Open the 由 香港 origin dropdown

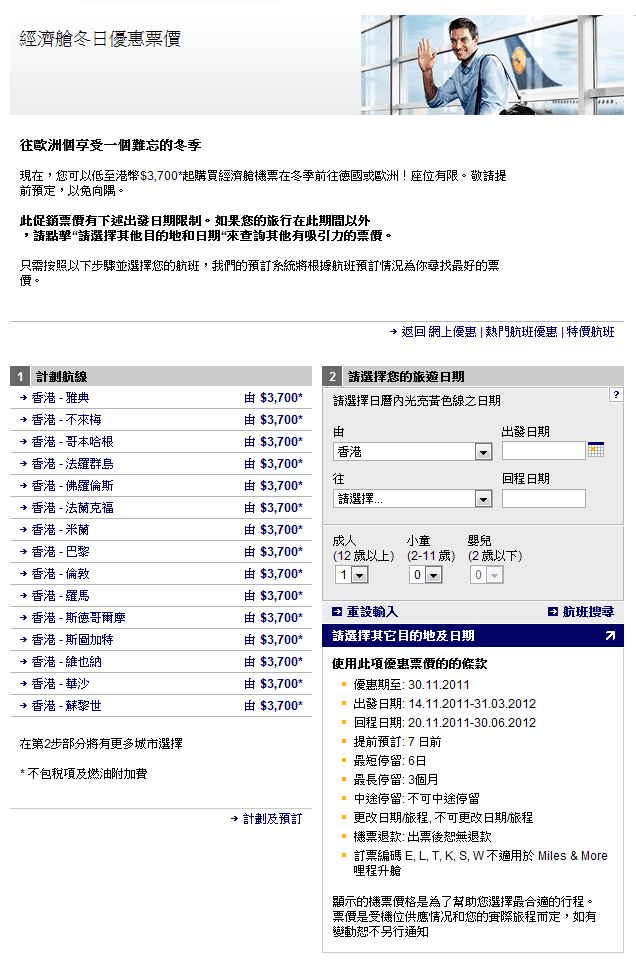(483, 452)
